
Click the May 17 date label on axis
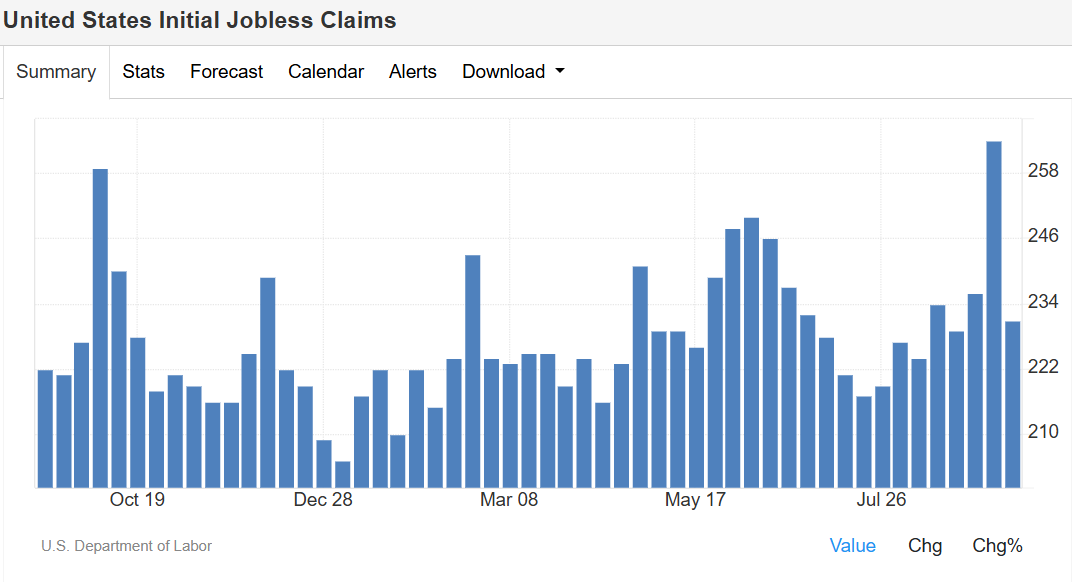(695, 500)
